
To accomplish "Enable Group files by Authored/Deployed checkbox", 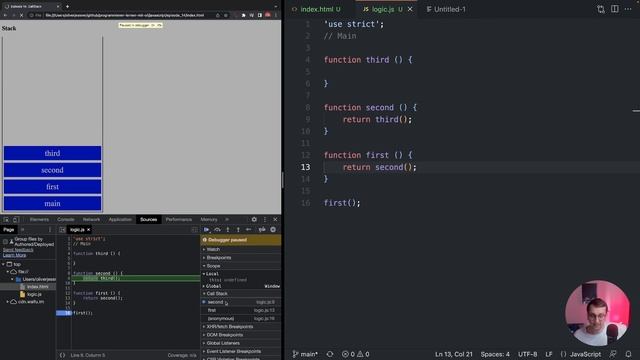I will click(x=5, y=242).
